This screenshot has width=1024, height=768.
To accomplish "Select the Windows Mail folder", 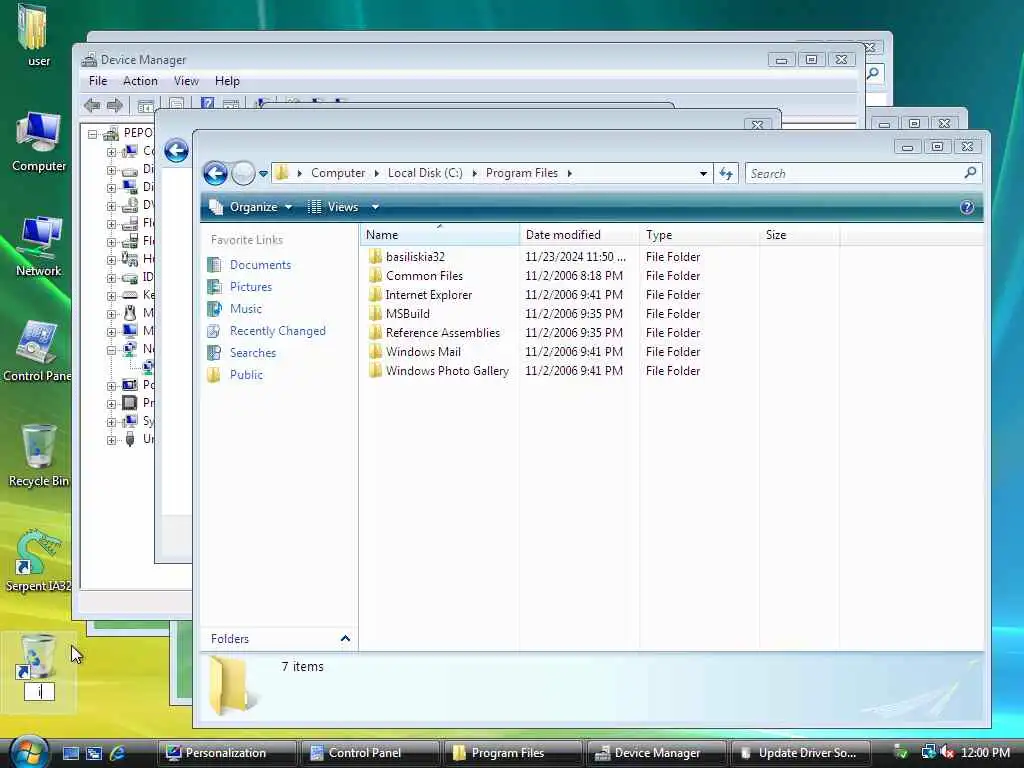I will 423,351.
